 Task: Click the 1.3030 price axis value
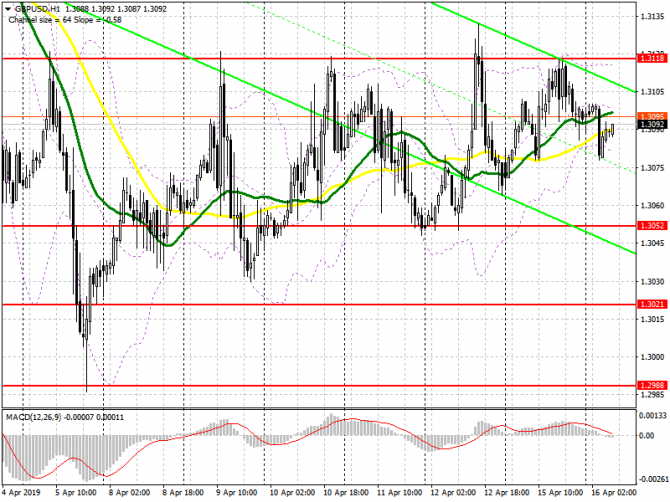tap(652, 282)
